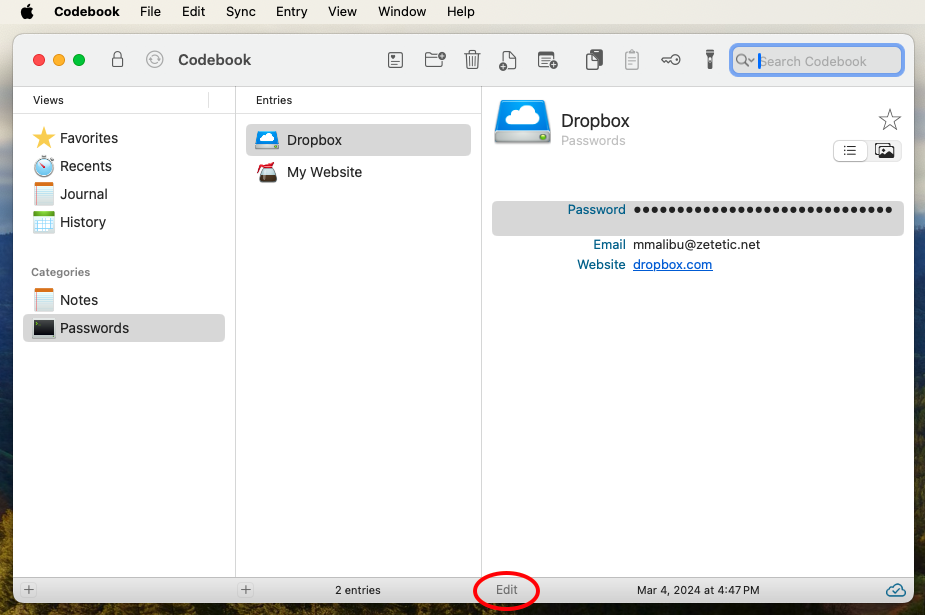Viewport: 925px width, 615px height.
Task: Select the My Website entry
Action: point(358,172)
